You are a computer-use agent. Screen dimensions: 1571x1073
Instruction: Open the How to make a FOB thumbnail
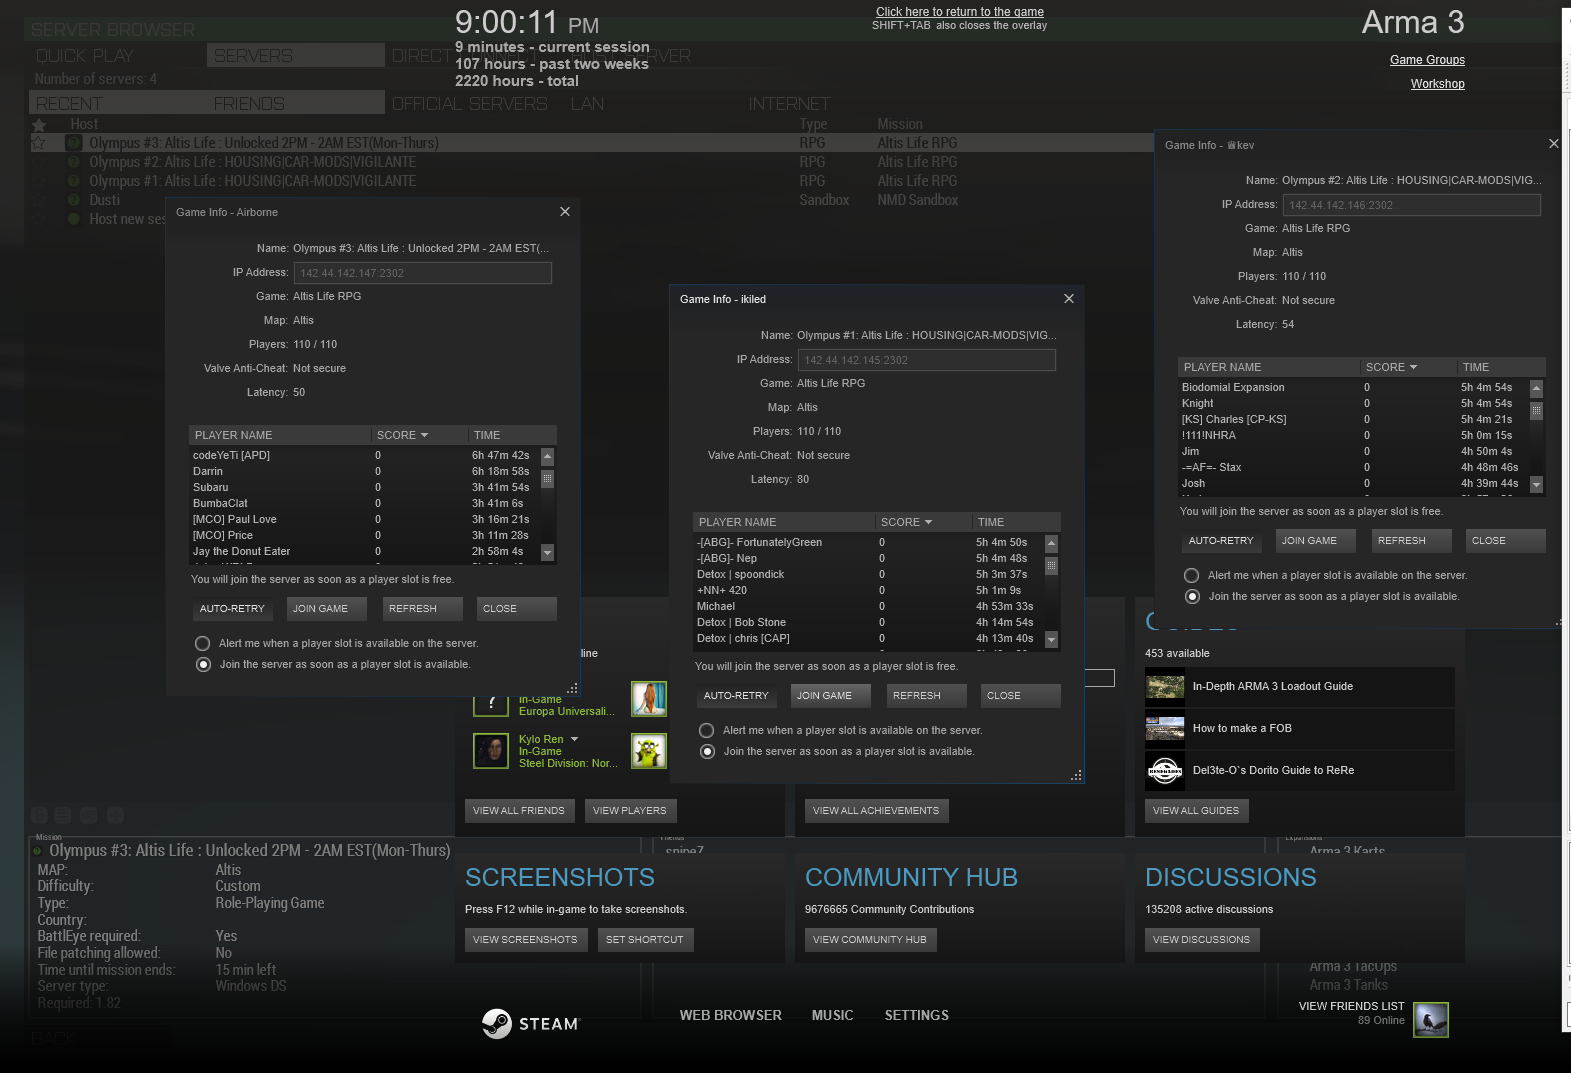click(1165, 729)
